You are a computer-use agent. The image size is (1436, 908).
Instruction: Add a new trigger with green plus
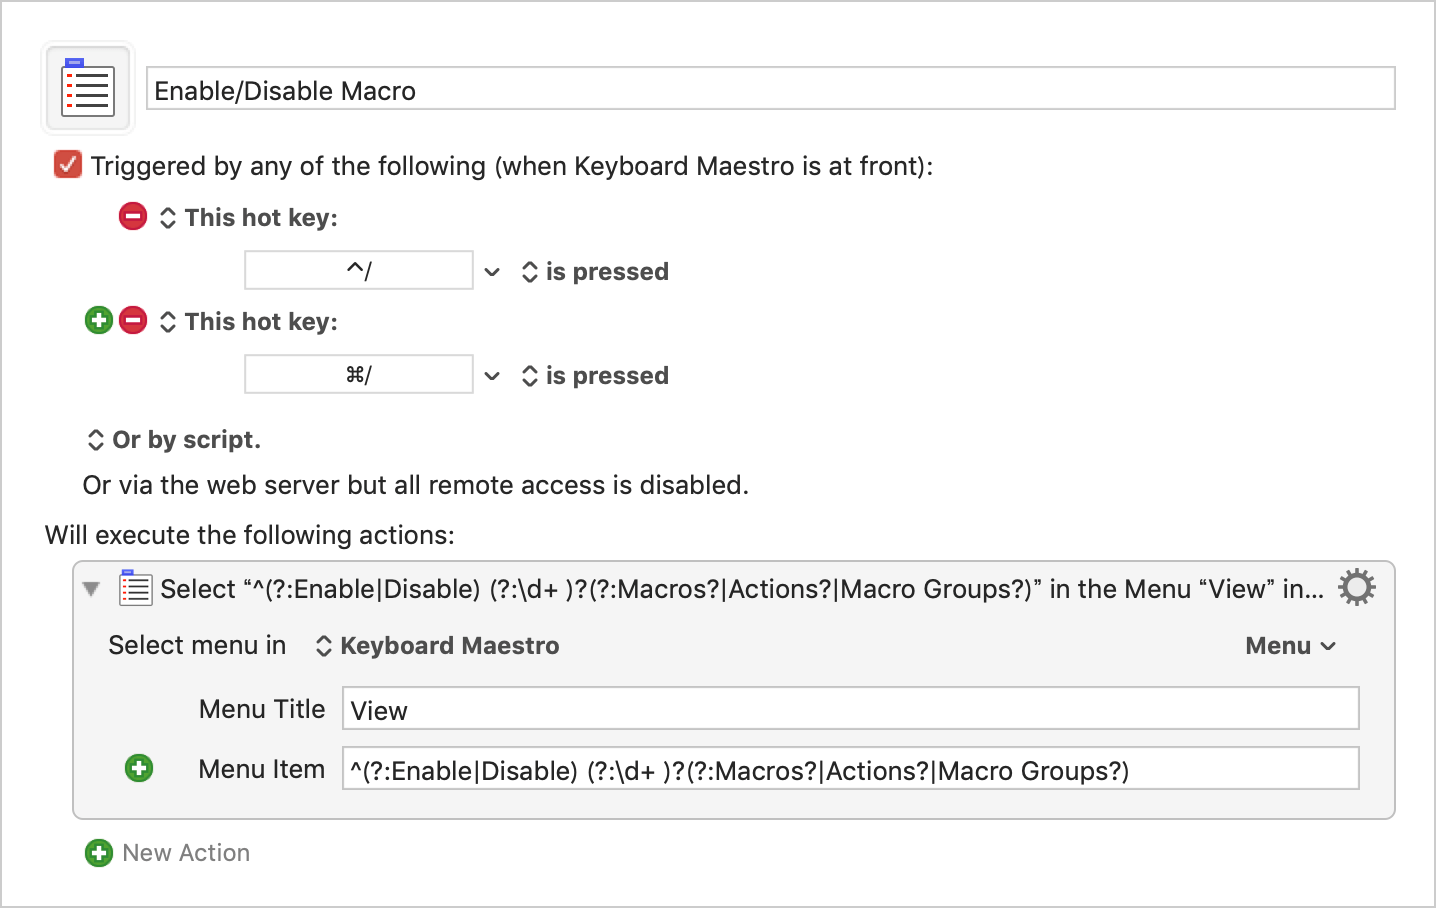coord(99,320)
